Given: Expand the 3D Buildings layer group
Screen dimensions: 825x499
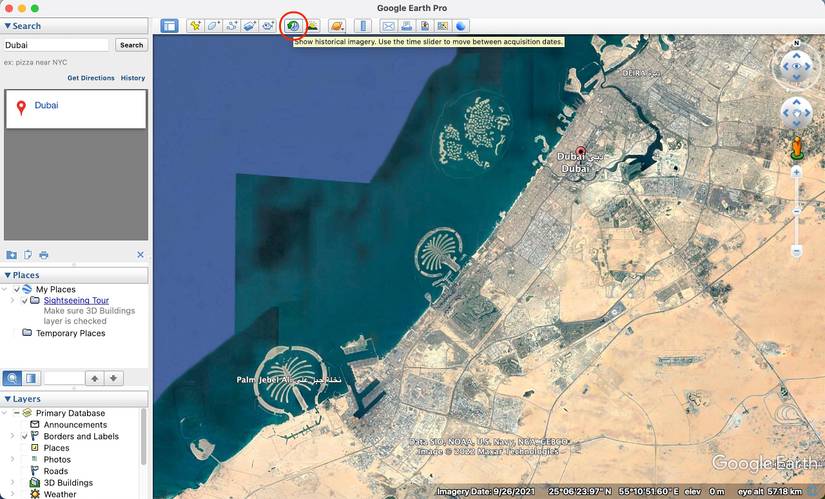Looking at the screenshot, I should [x=13, y=483].
